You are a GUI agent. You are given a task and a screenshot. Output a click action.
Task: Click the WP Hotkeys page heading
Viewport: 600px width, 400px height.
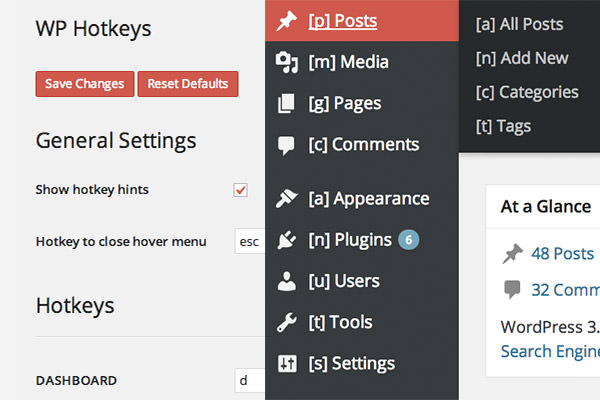[93, 29]
